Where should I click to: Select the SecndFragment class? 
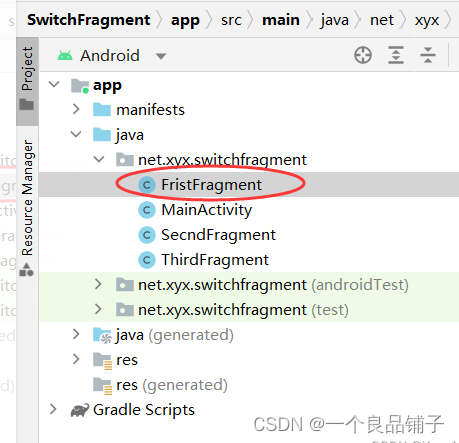tap(218, 235)
